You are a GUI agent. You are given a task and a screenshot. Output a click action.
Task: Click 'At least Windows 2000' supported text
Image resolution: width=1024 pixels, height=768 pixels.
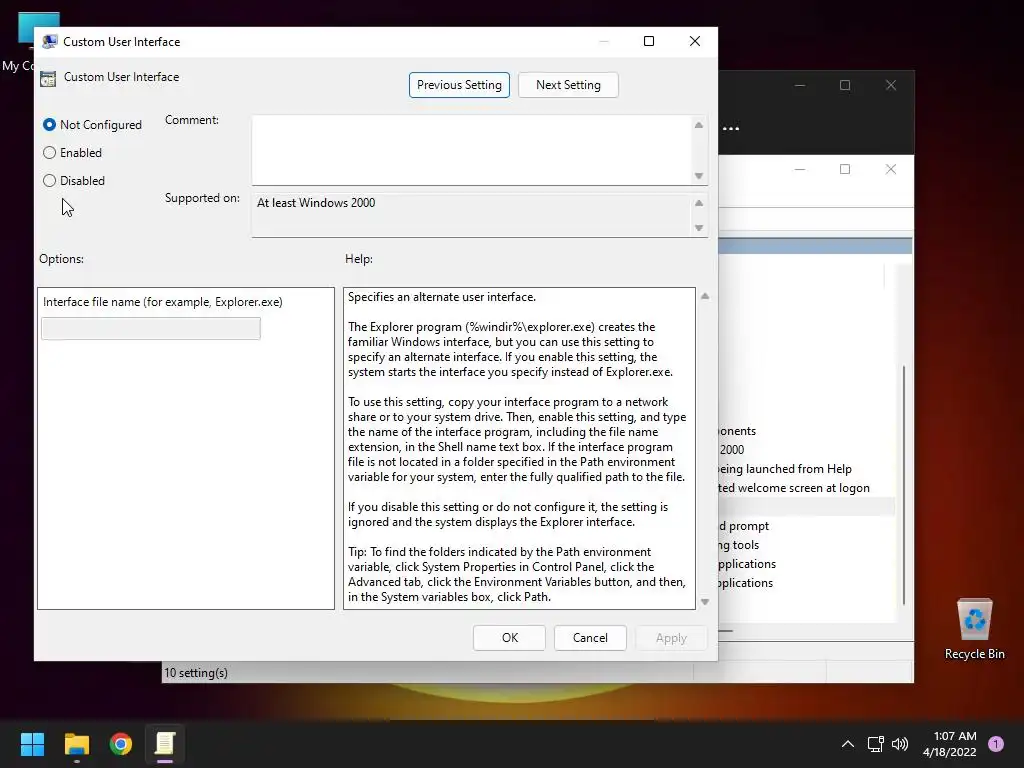pyautogui.click(x=316, y=203)
